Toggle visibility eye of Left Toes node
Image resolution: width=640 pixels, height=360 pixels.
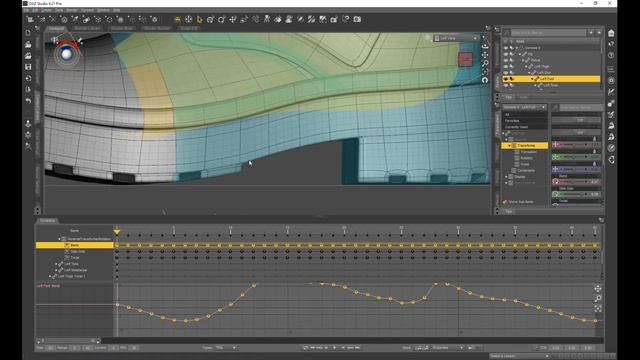506,85
